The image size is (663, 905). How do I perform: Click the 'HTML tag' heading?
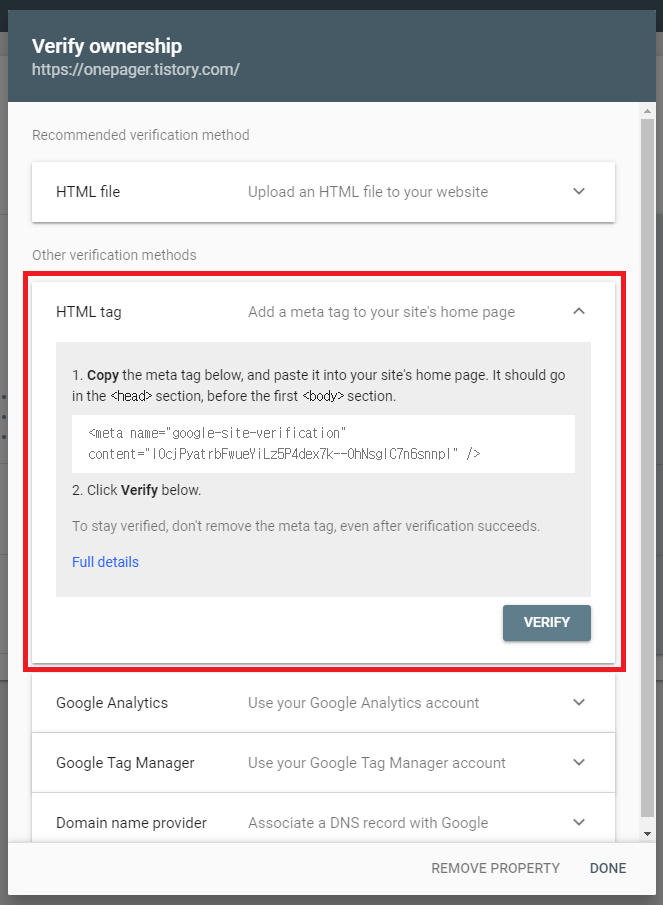[88, 312]
